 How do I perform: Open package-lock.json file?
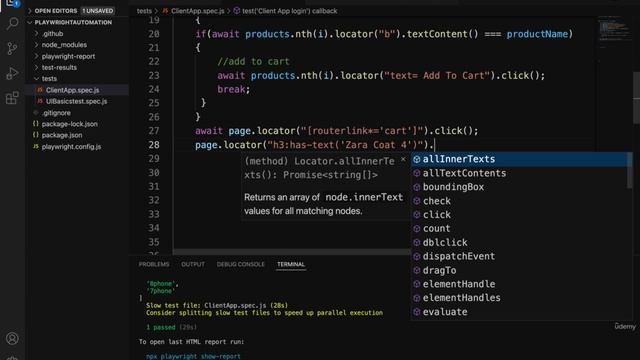point(69,124)
